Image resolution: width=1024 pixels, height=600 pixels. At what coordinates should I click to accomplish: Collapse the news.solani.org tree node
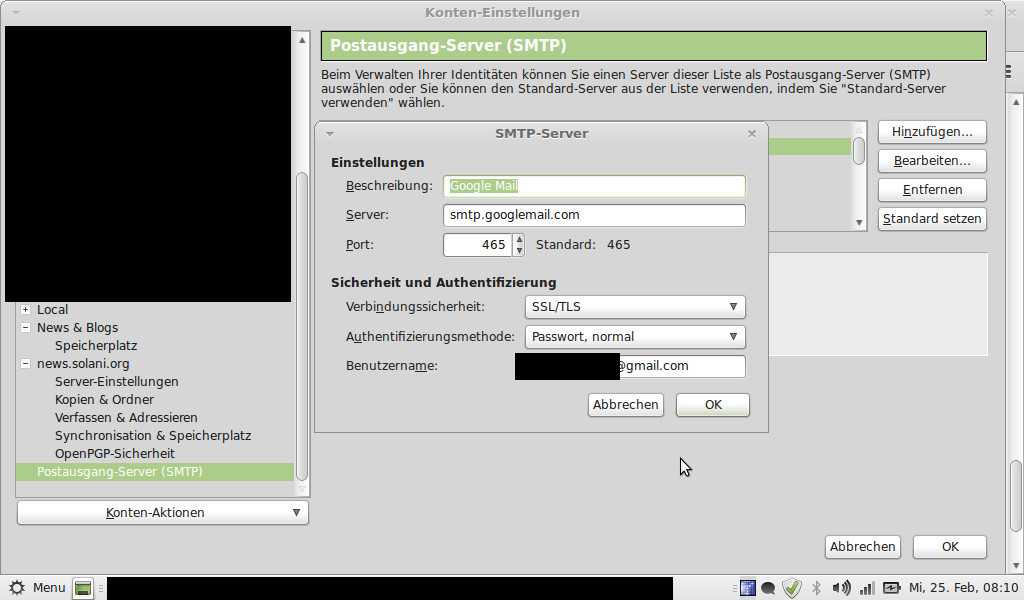tap(25, 364)
